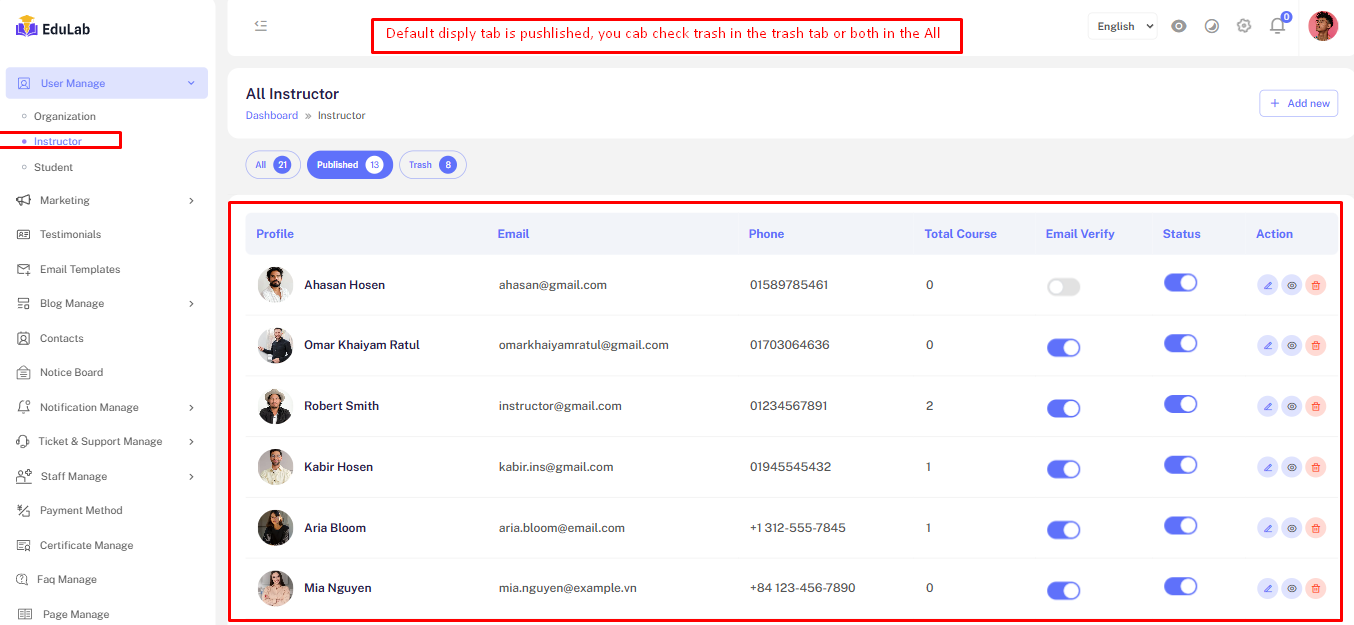This screenshot has width=1354, height=625.
Task: Toggle Status switch for Omar Khaiyam Ratul
Action: point(1180,343)
